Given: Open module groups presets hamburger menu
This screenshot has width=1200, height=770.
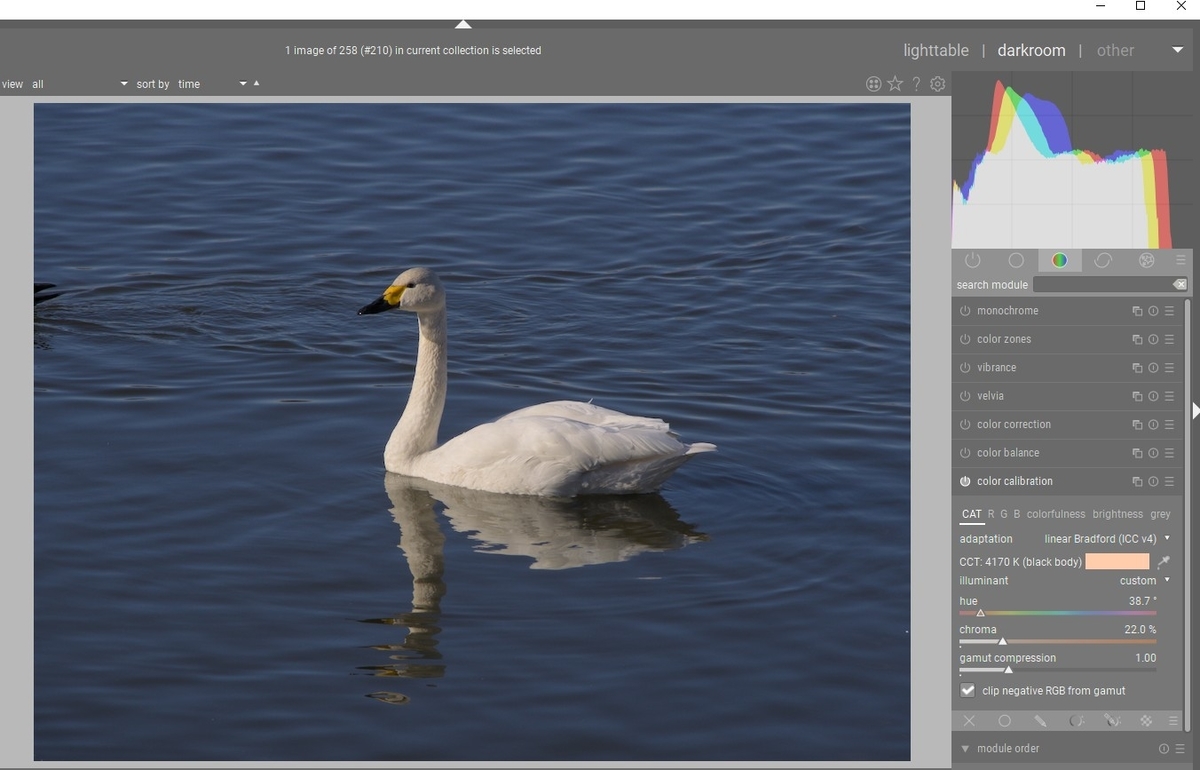Looking at the screenshot, I should coord(1181,260).
